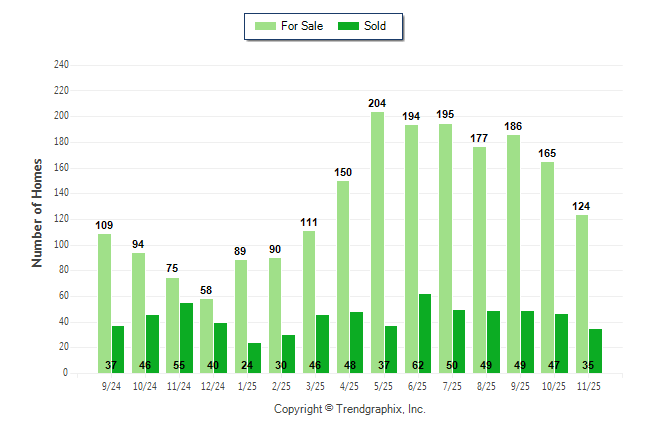Screen dimensions: 646x434
Task: Toggle the For Sale legend label
Action: coord(301,26)
